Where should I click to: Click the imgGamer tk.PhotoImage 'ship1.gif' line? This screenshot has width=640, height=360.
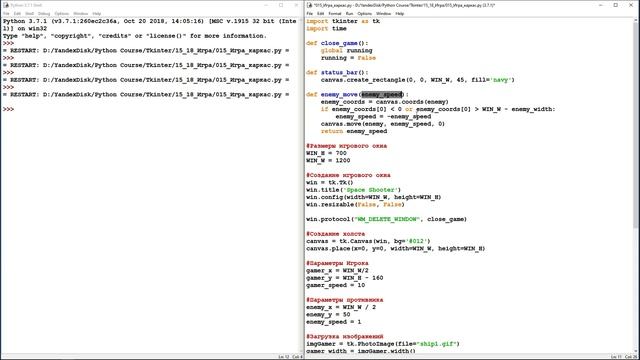click(x=383, y=344)
